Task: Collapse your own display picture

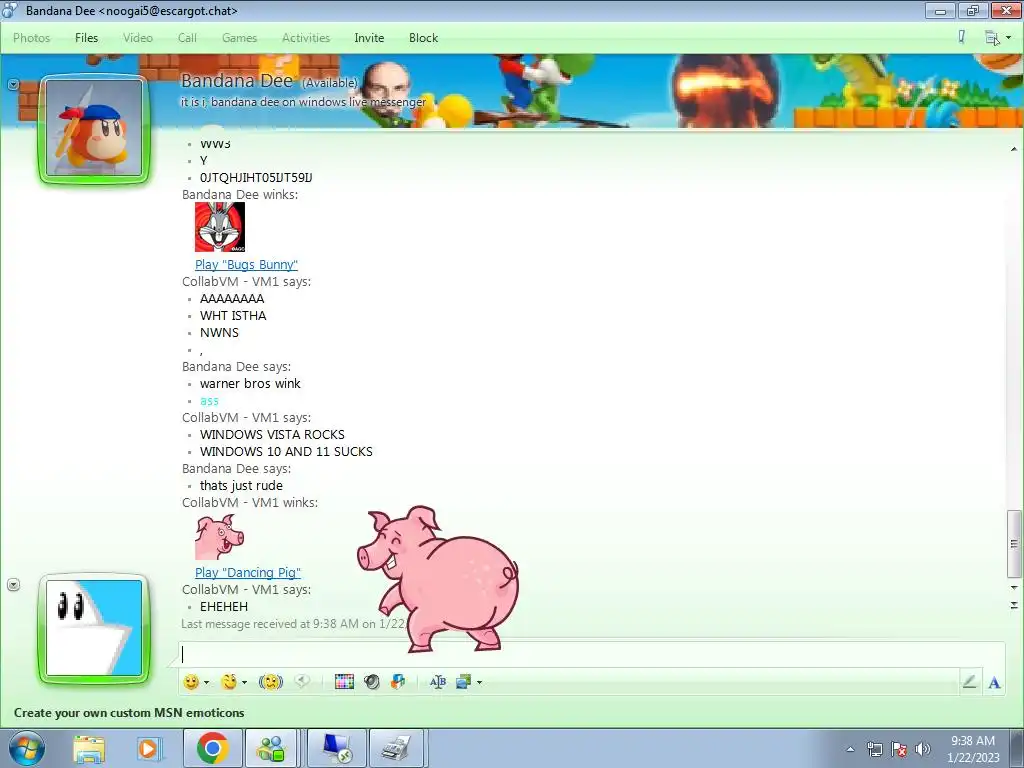Action: pos(13,584)
